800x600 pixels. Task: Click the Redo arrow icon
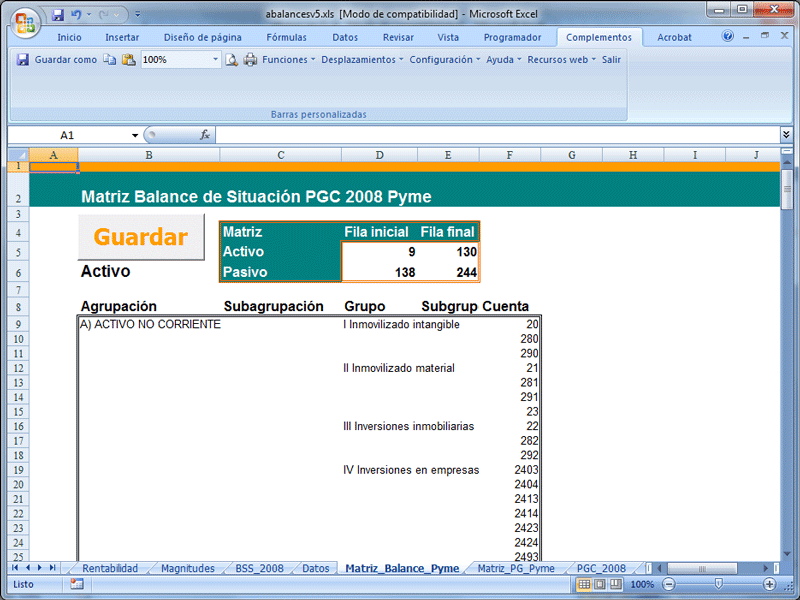pos(104,15)
